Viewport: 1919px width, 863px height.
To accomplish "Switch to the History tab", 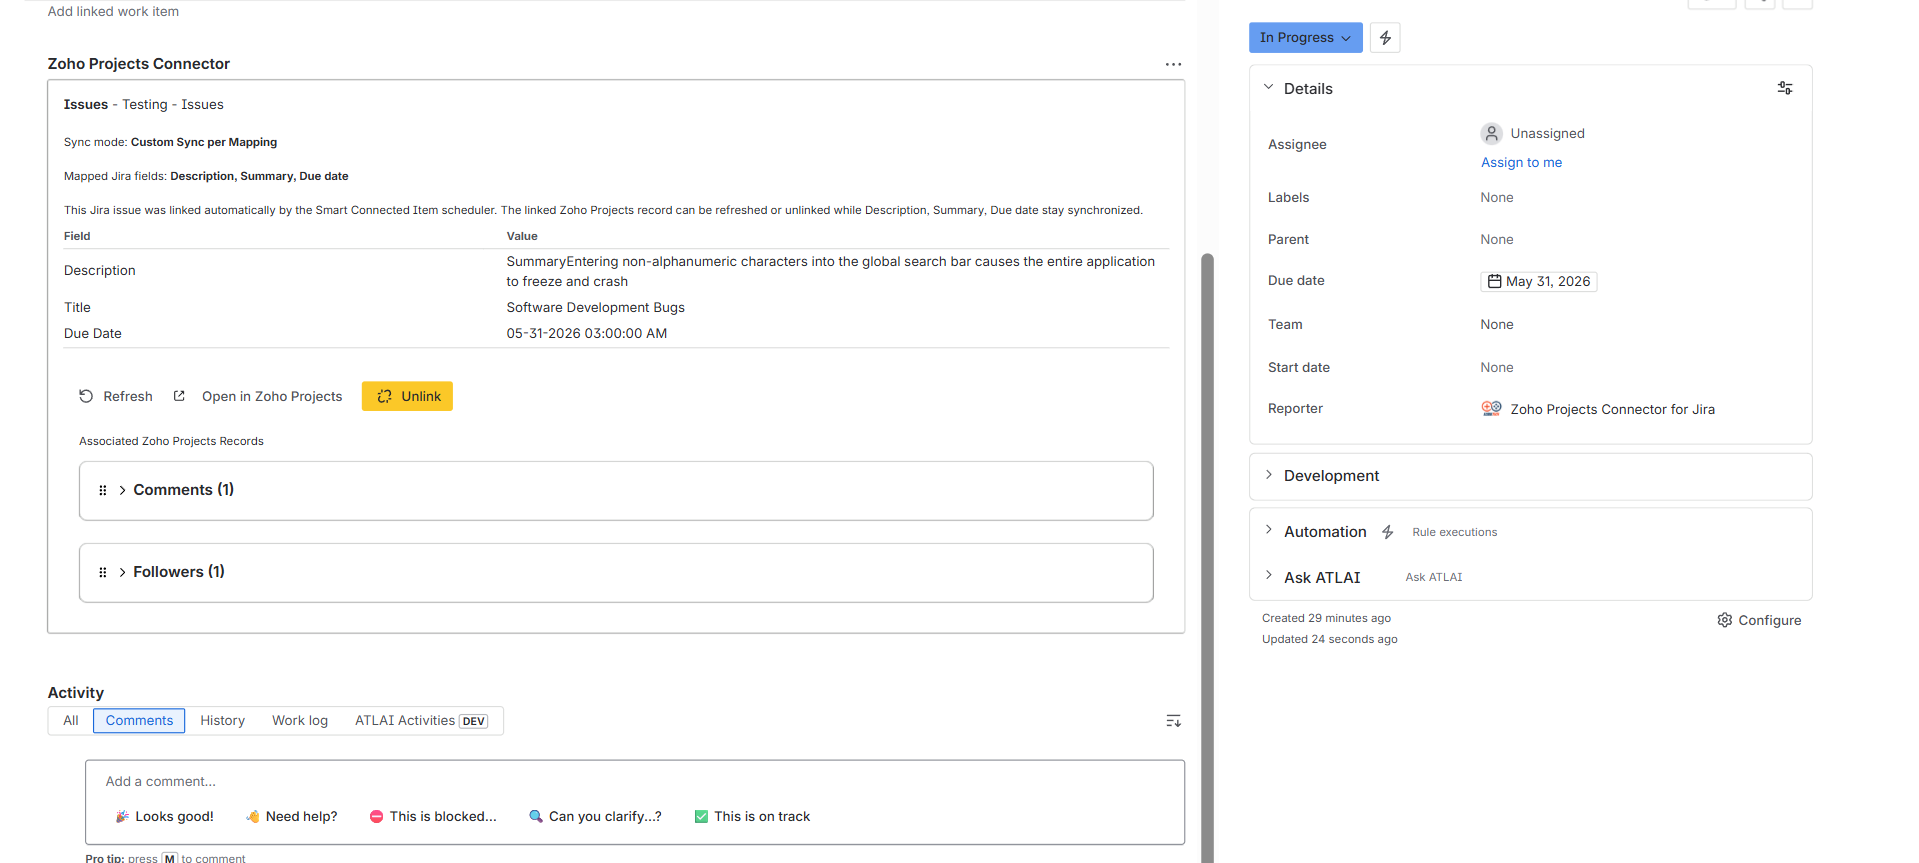I will pos(222,721).
